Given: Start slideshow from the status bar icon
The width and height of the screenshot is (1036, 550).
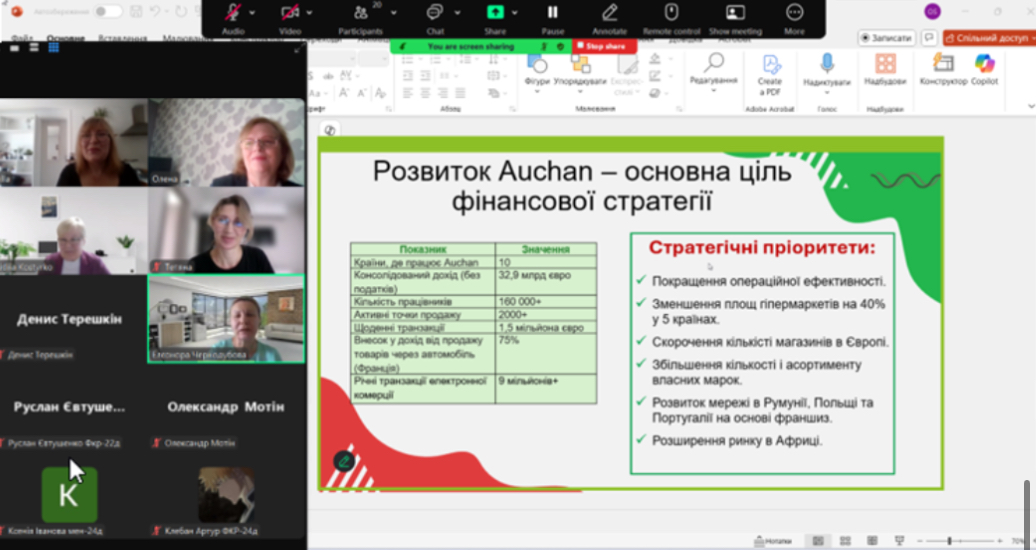Looking at the screenshot, I should (899, 541).
